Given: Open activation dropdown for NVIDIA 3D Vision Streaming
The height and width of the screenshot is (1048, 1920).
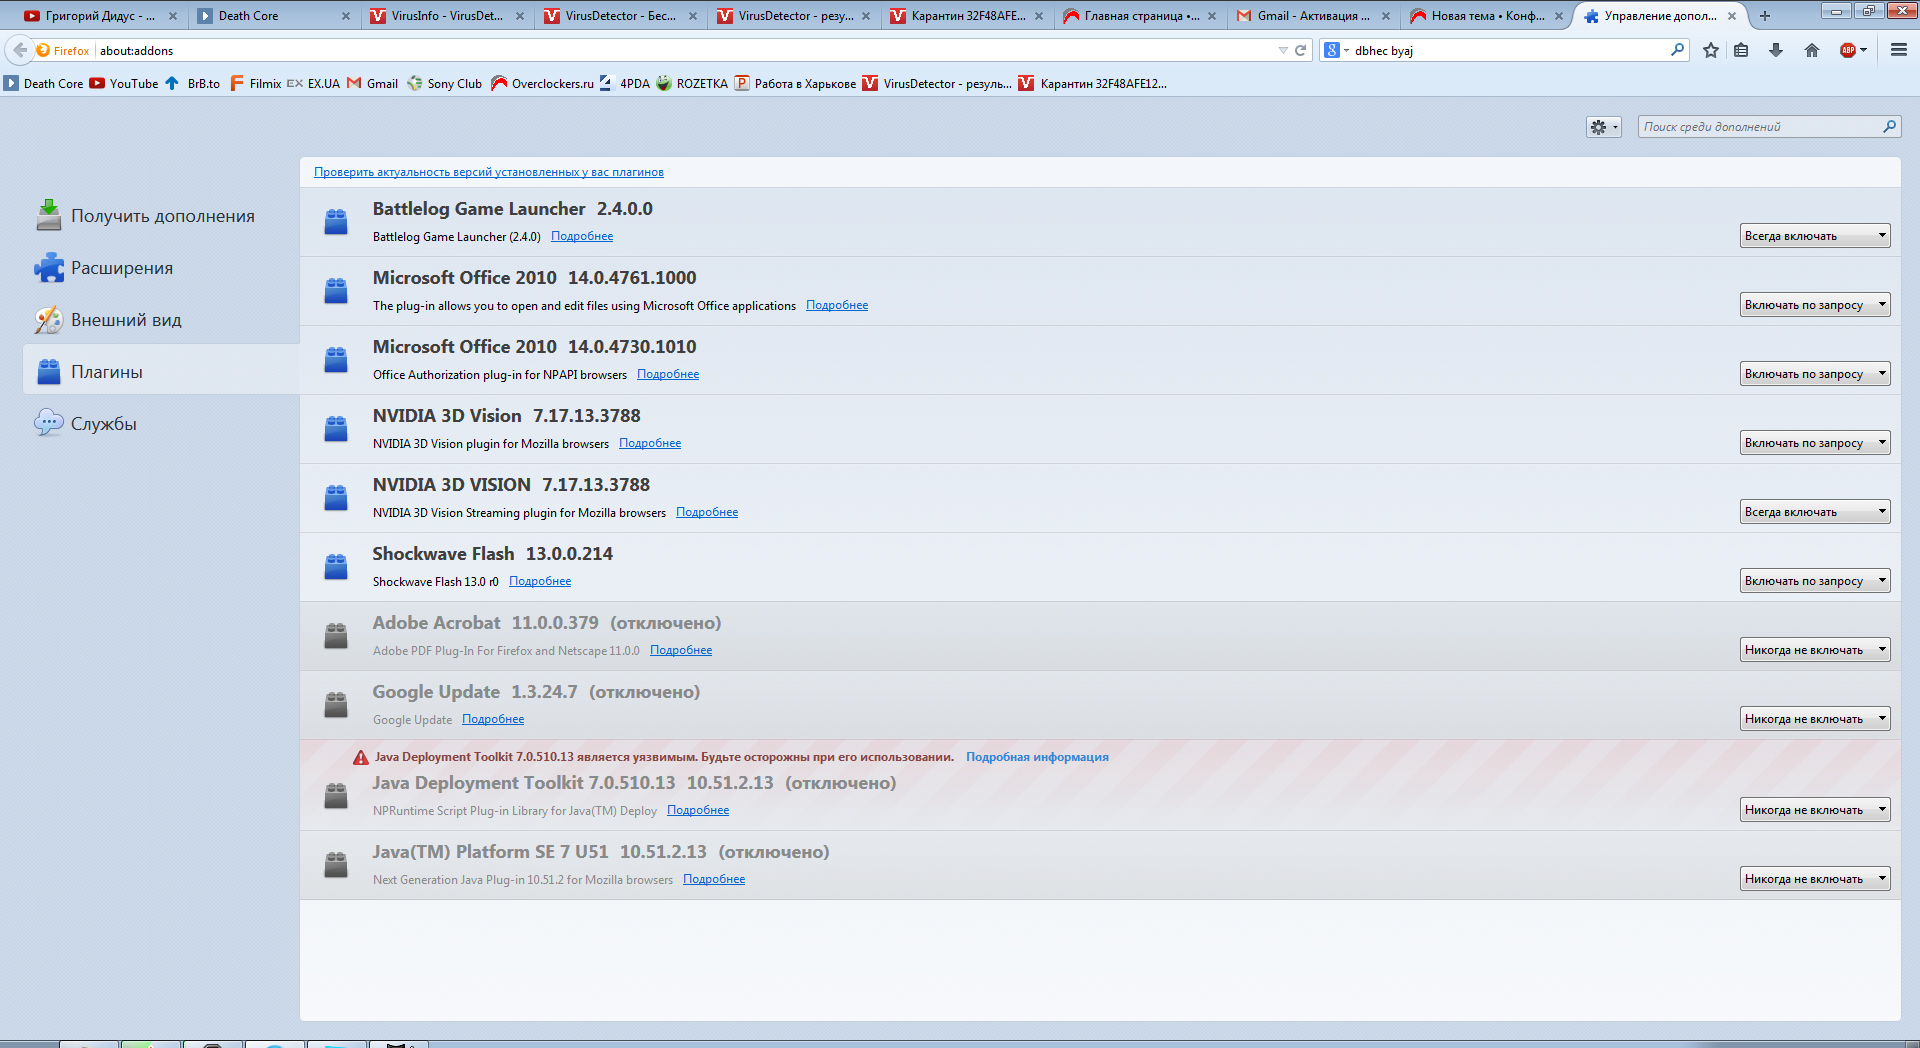Looking at the screenshot, I should [x=1815, y=512].
